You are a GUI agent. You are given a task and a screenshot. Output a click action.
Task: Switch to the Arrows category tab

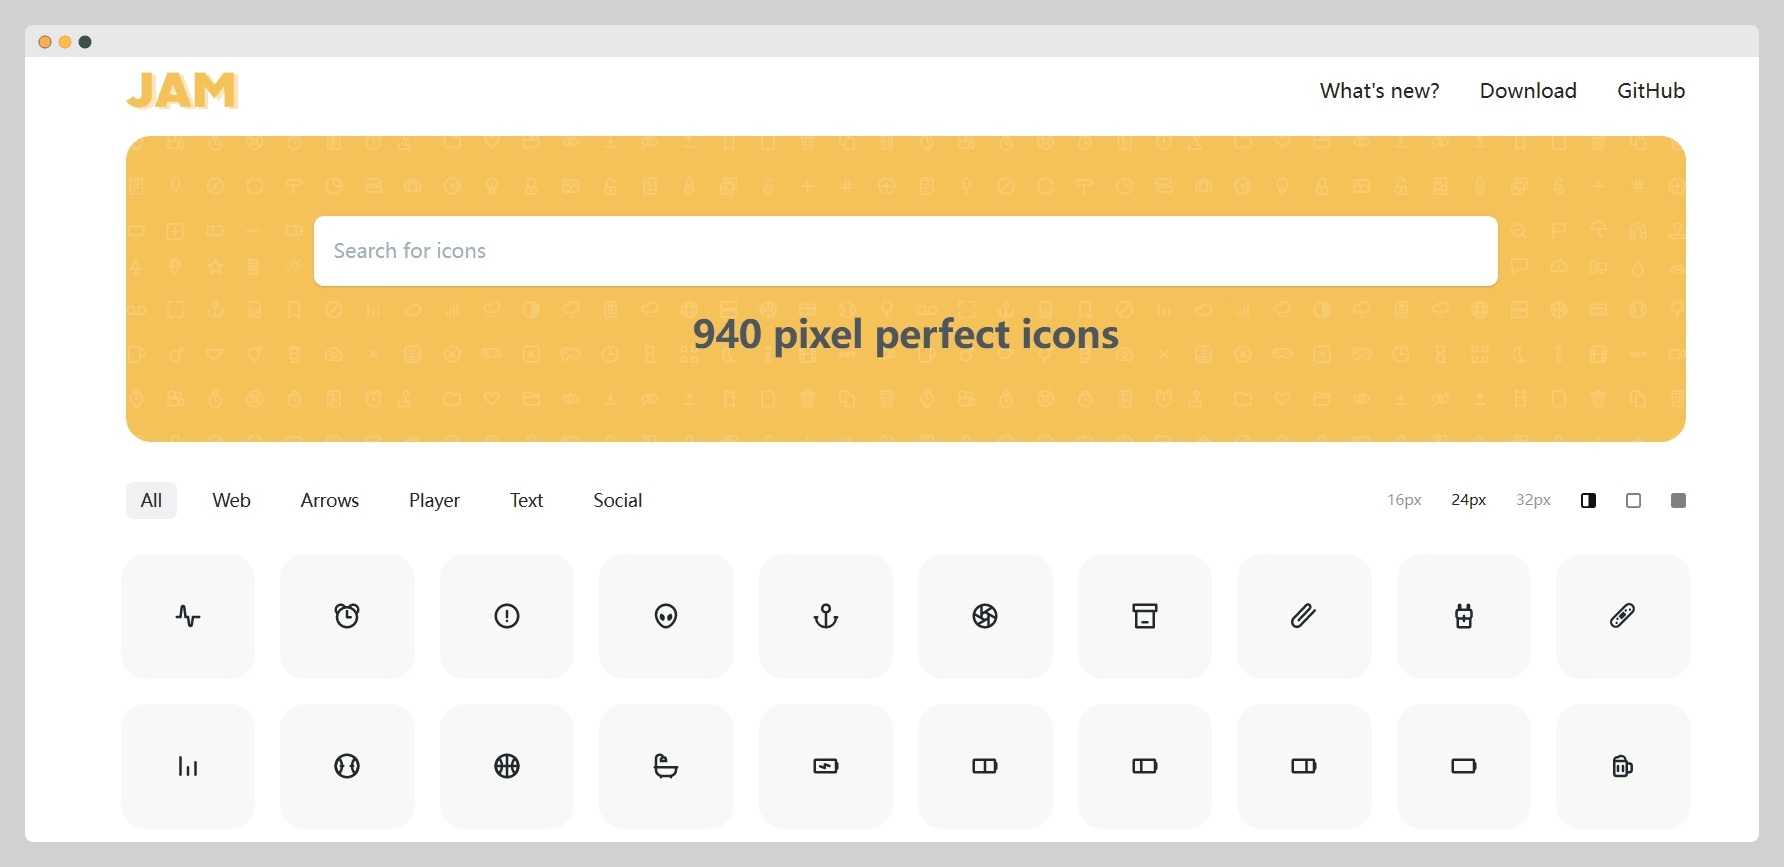(x=329, y=500)
